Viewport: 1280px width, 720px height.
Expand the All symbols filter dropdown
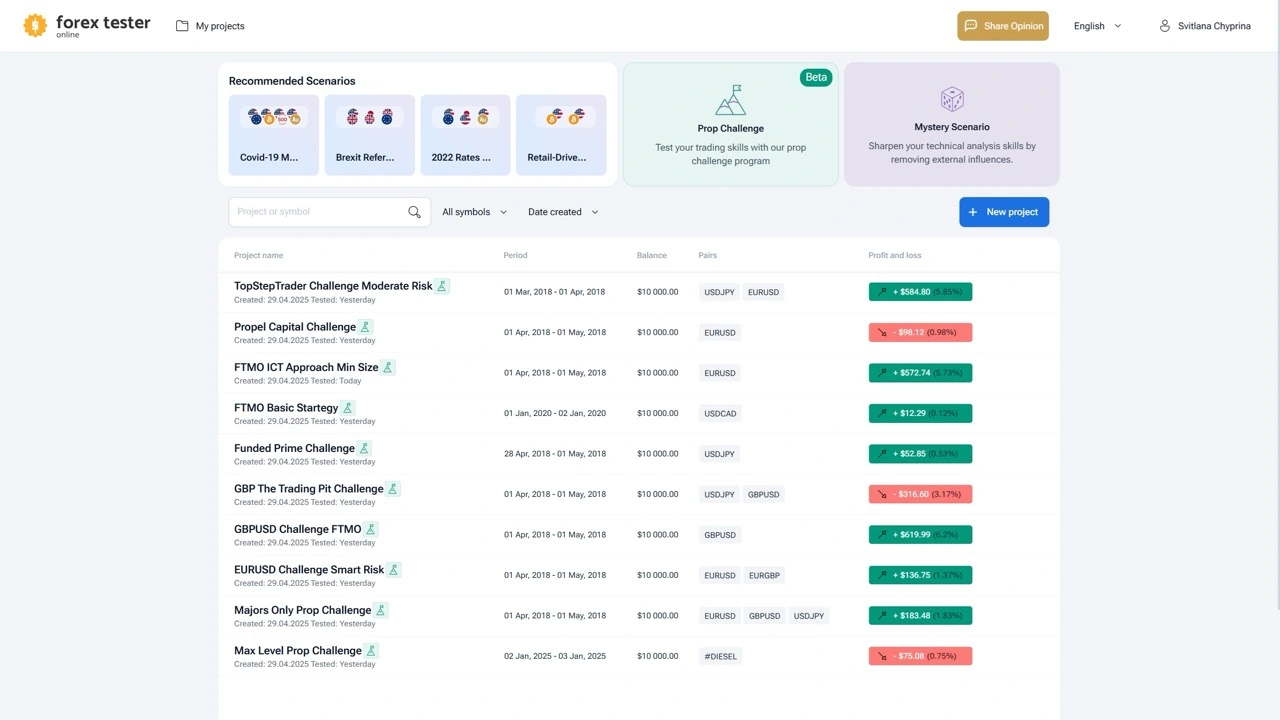pyautogui.click(x=474, y=212)
